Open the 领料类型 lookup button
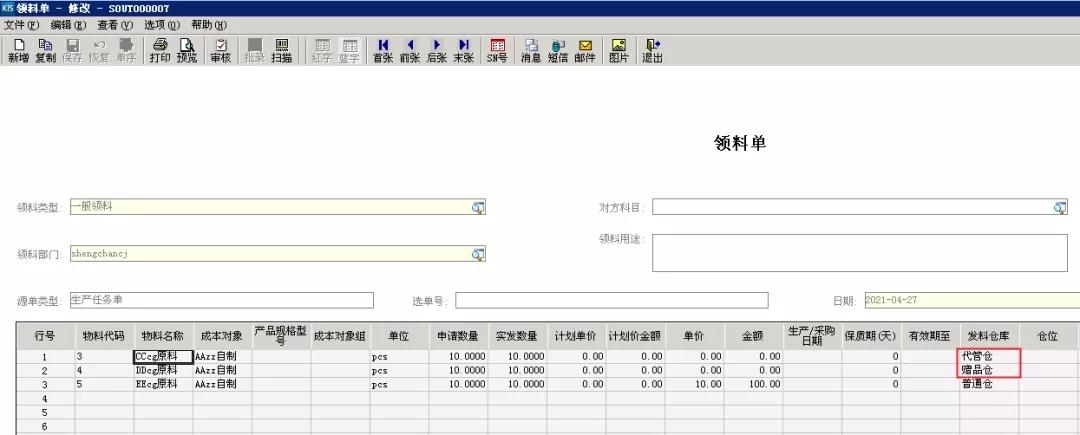This screenshot has width=1080, height=435. pos(478,207)
